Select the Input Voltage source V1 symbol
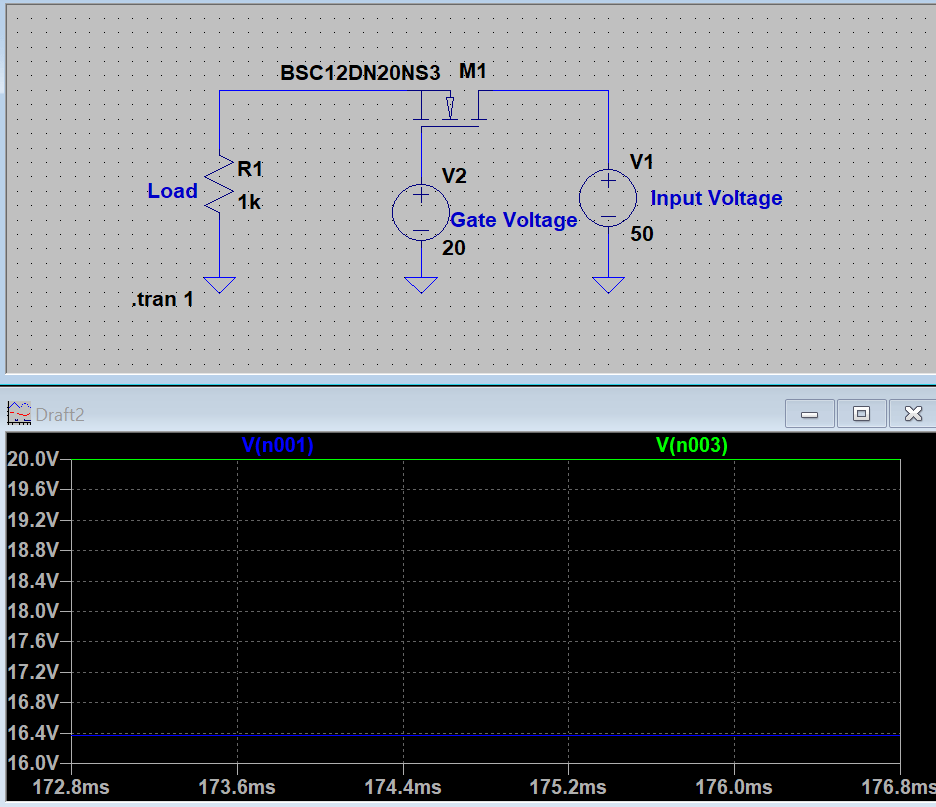936x807 pixels. 608,197
